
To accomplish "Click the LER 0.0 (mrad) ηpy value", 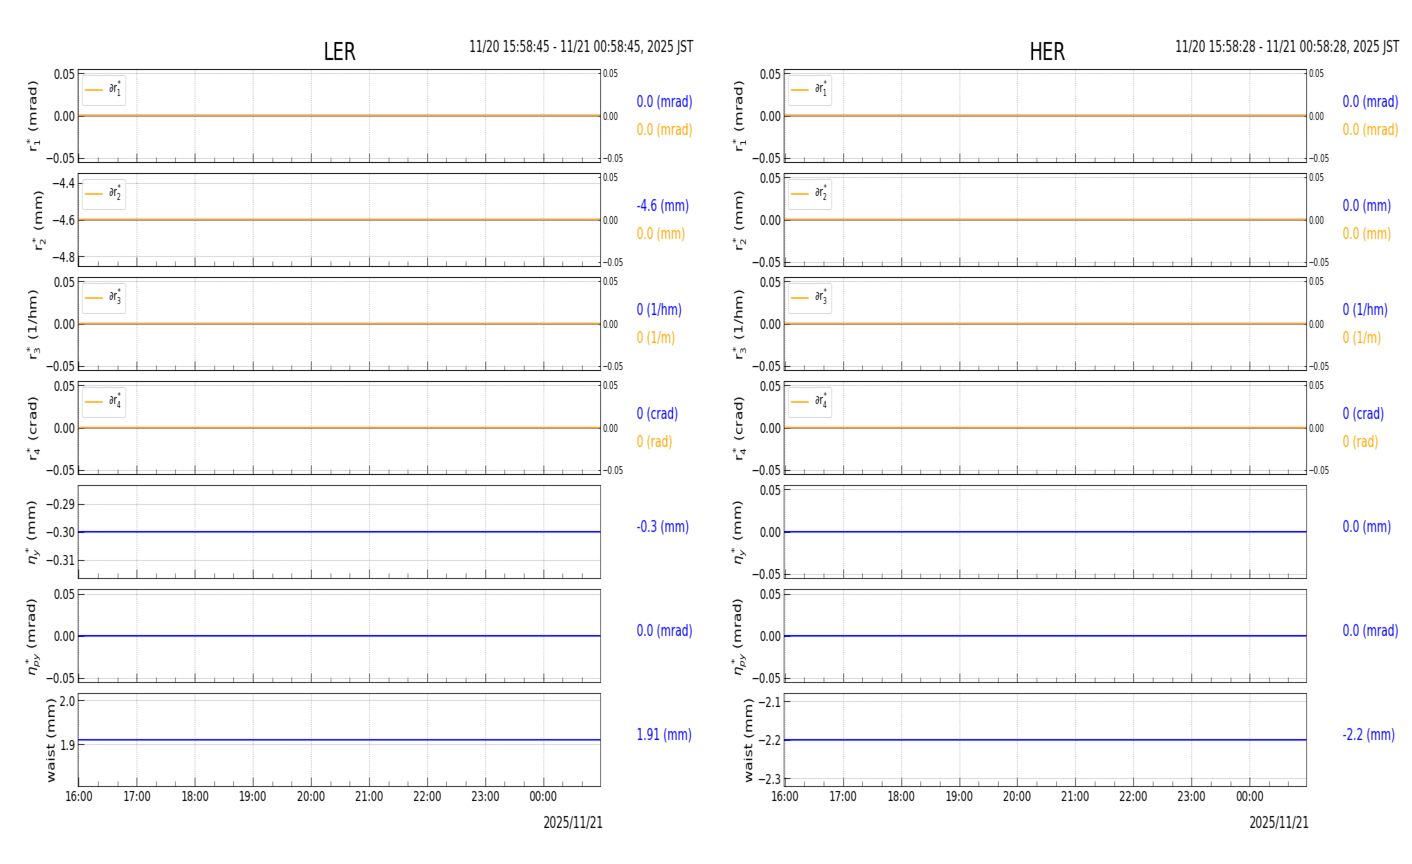I will [x=664, y=631].
